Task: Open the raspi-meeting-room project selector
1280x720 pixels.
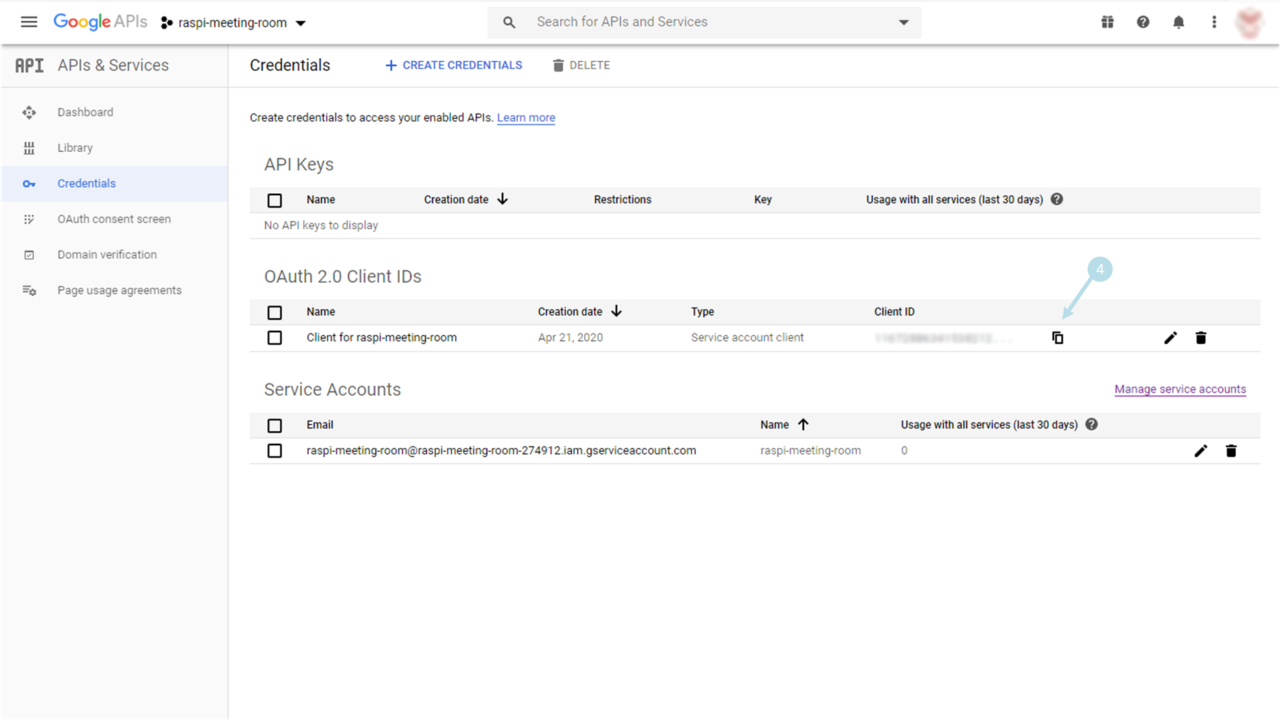Action: click(232, 21)
